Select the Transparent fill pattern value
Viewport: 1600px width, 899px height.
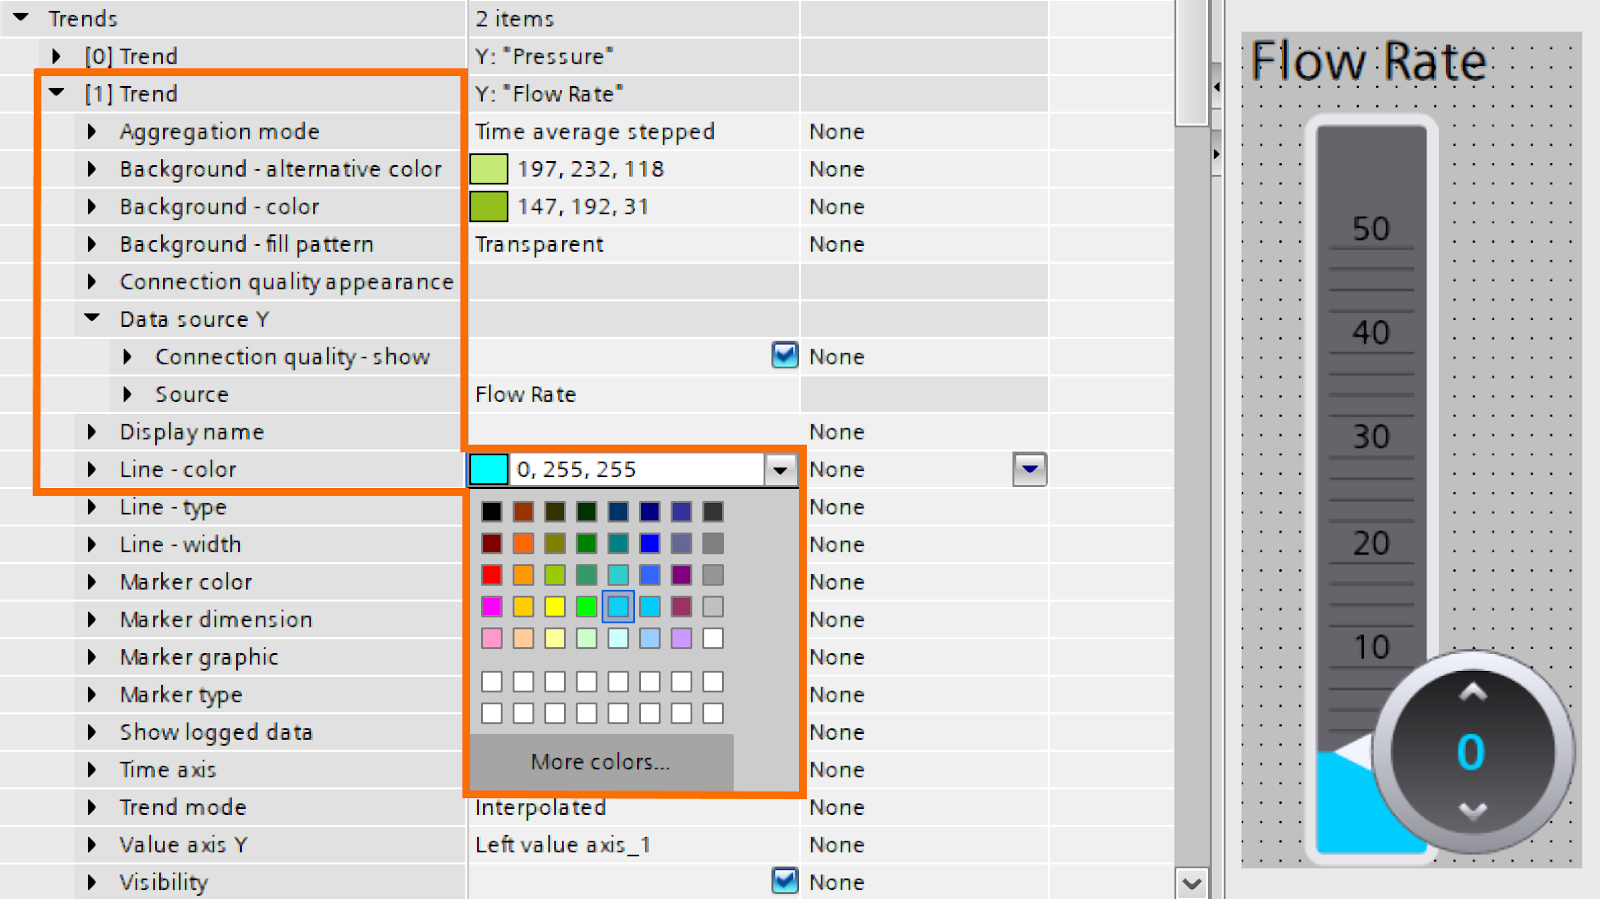(x=539, y=244)
